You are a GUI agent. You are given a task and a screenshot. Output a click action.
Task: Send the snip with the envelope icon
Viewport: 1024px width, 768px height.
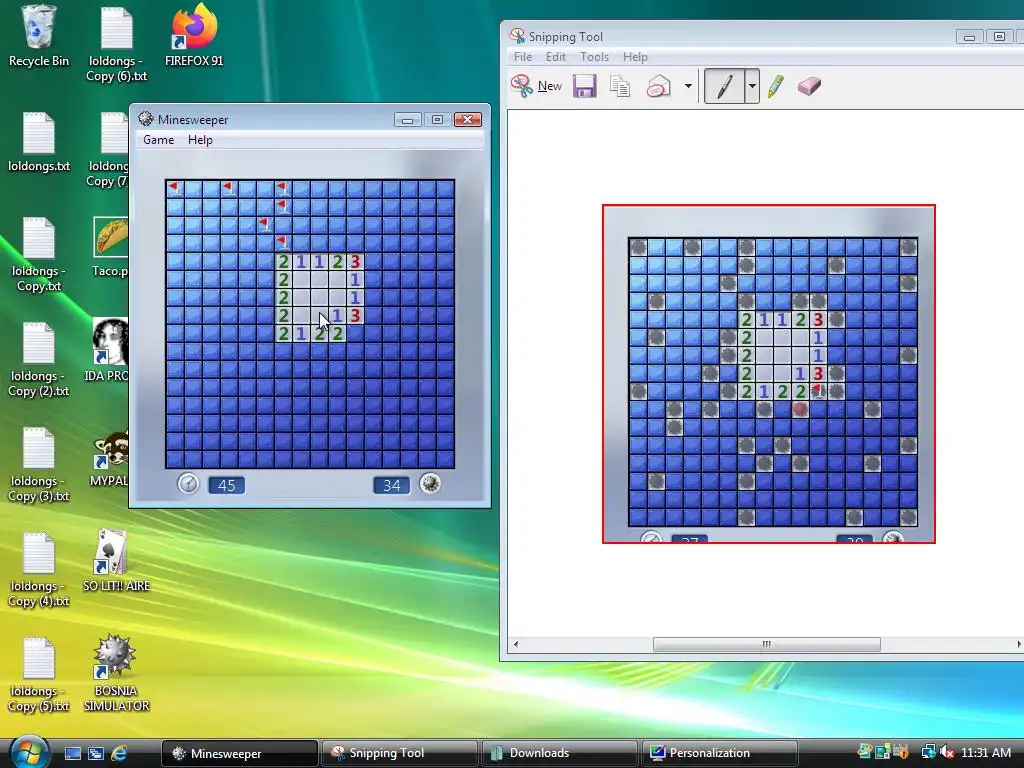658,86
